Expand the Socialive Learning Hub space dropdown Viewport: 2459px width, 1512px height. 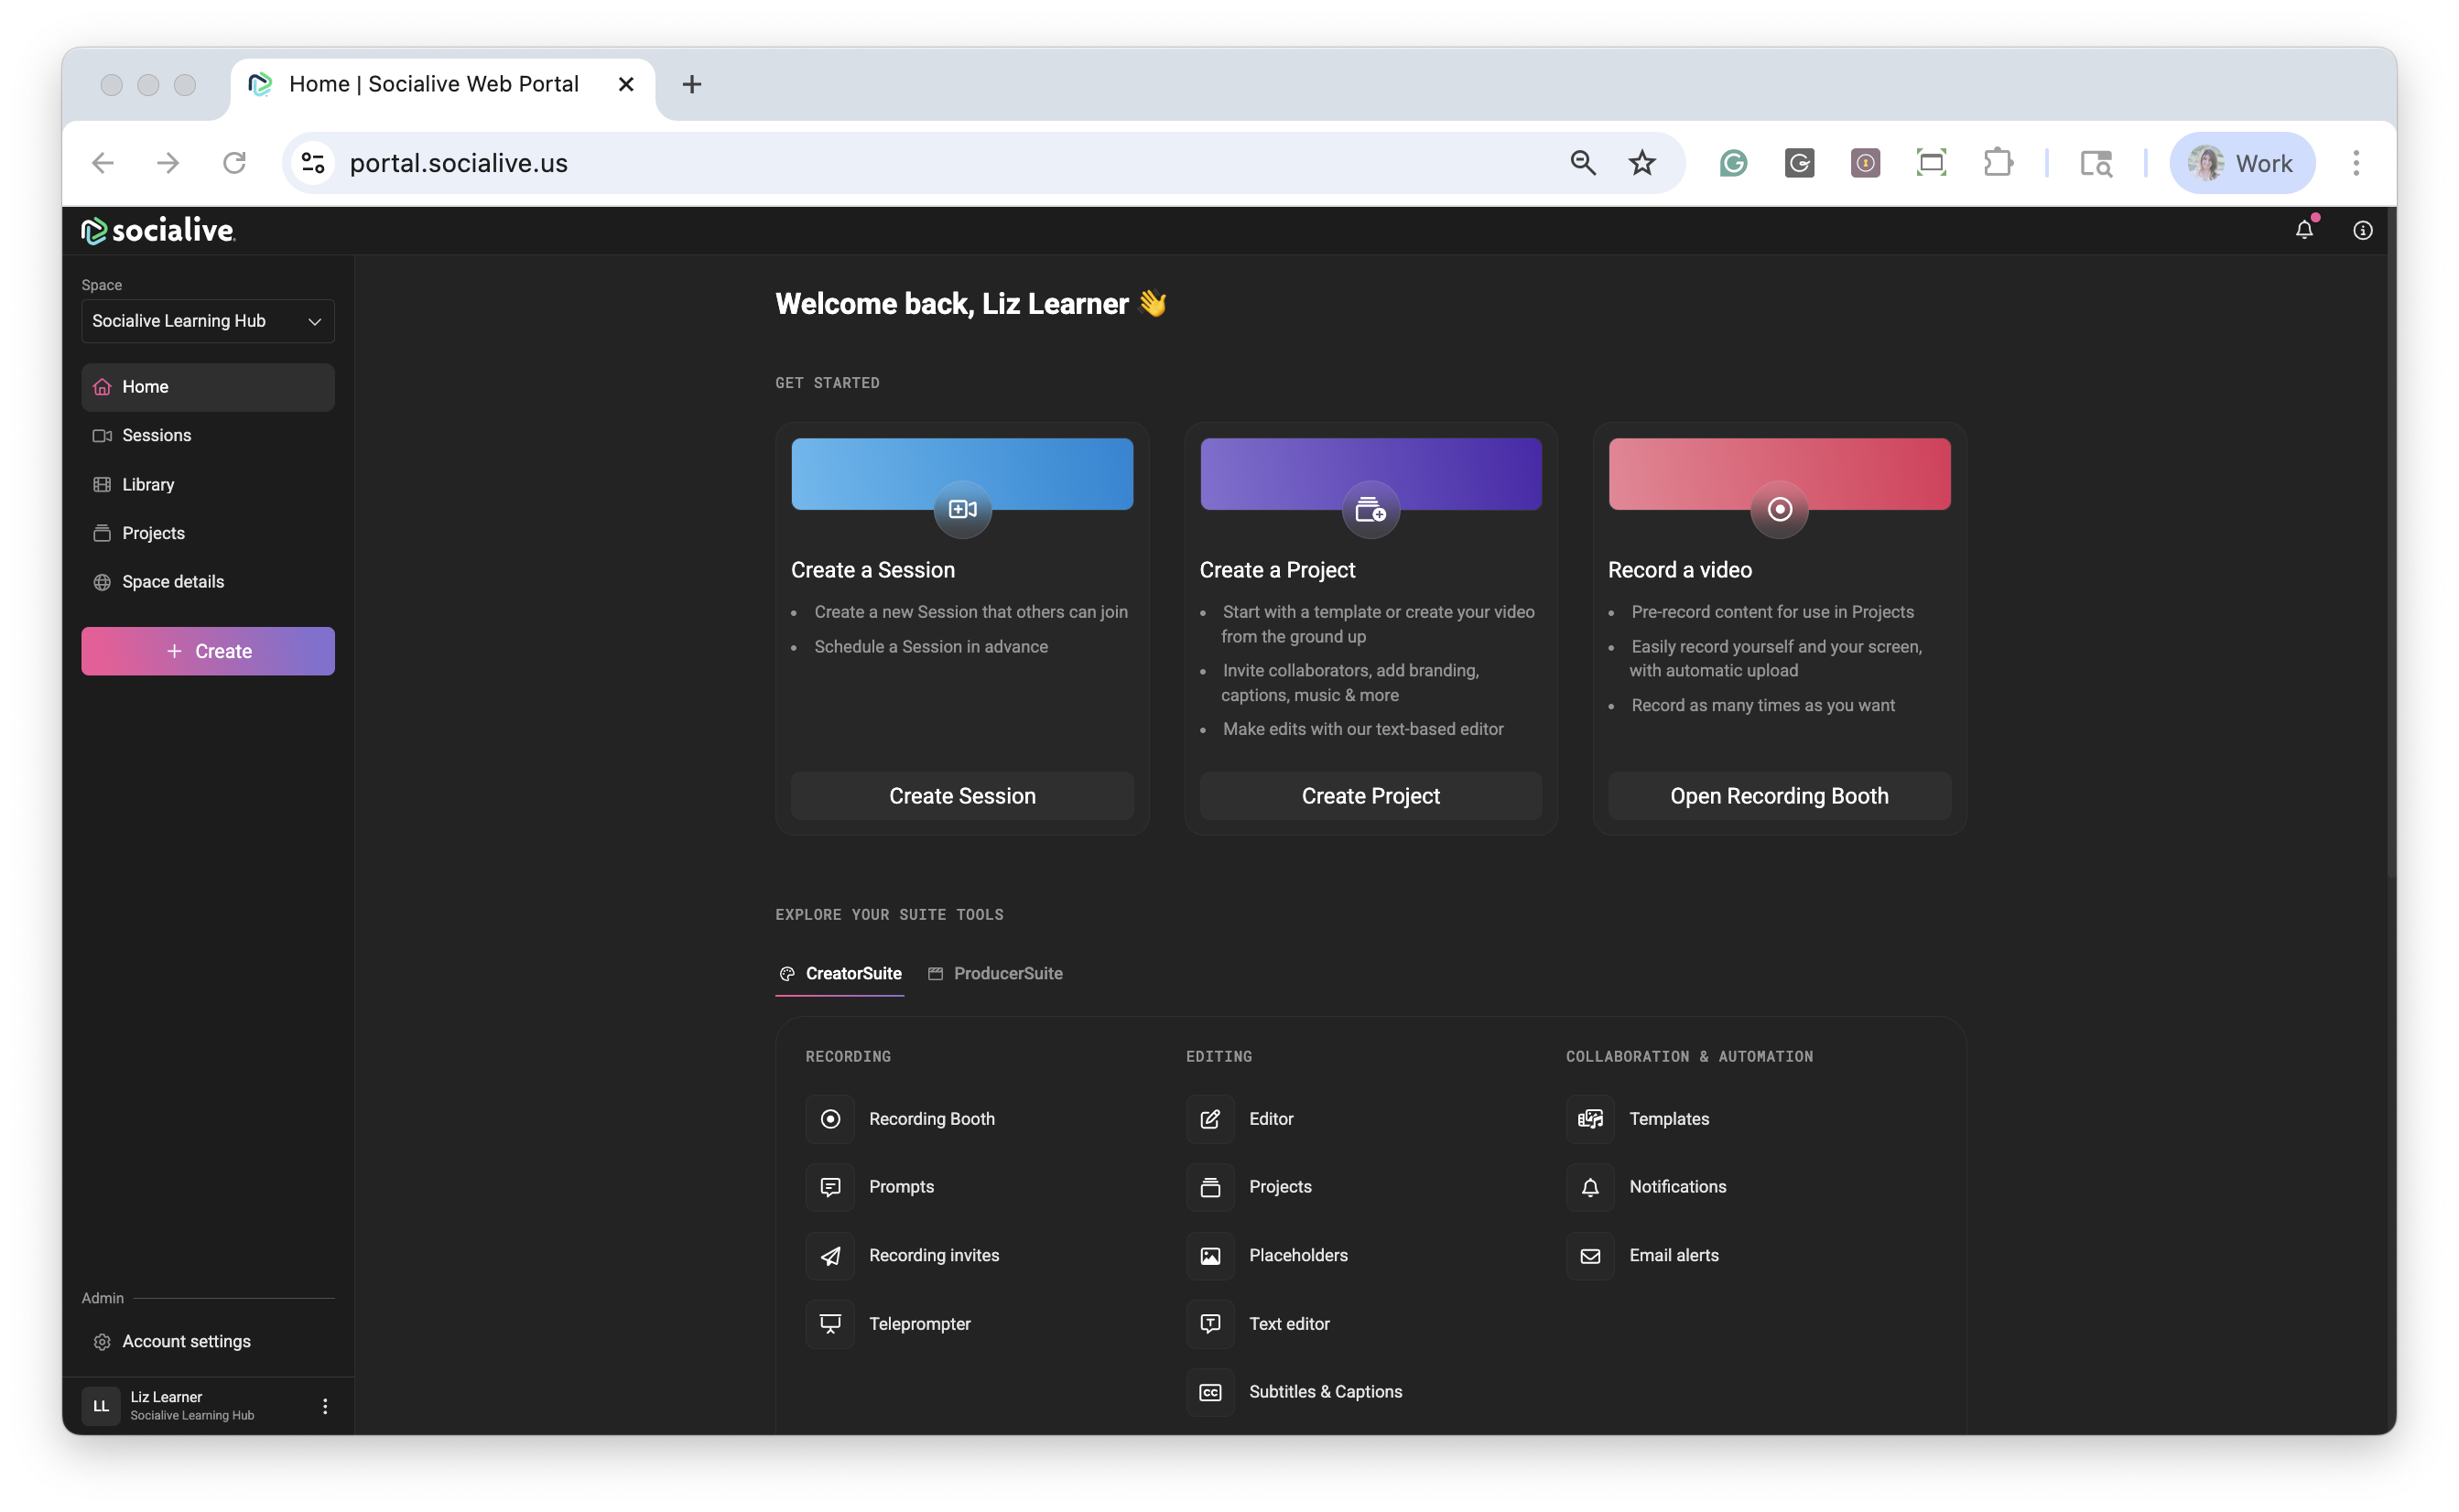(x=208, y=321)
